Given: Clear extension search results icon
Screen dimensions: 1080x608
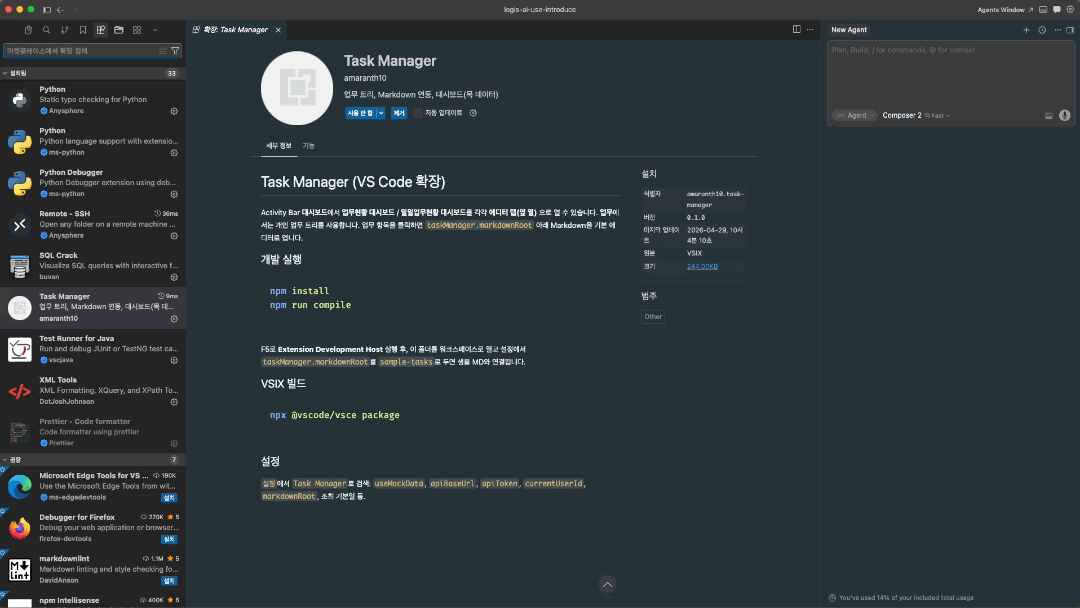Looking at the screenshot, I should click(x=163, y=51).
